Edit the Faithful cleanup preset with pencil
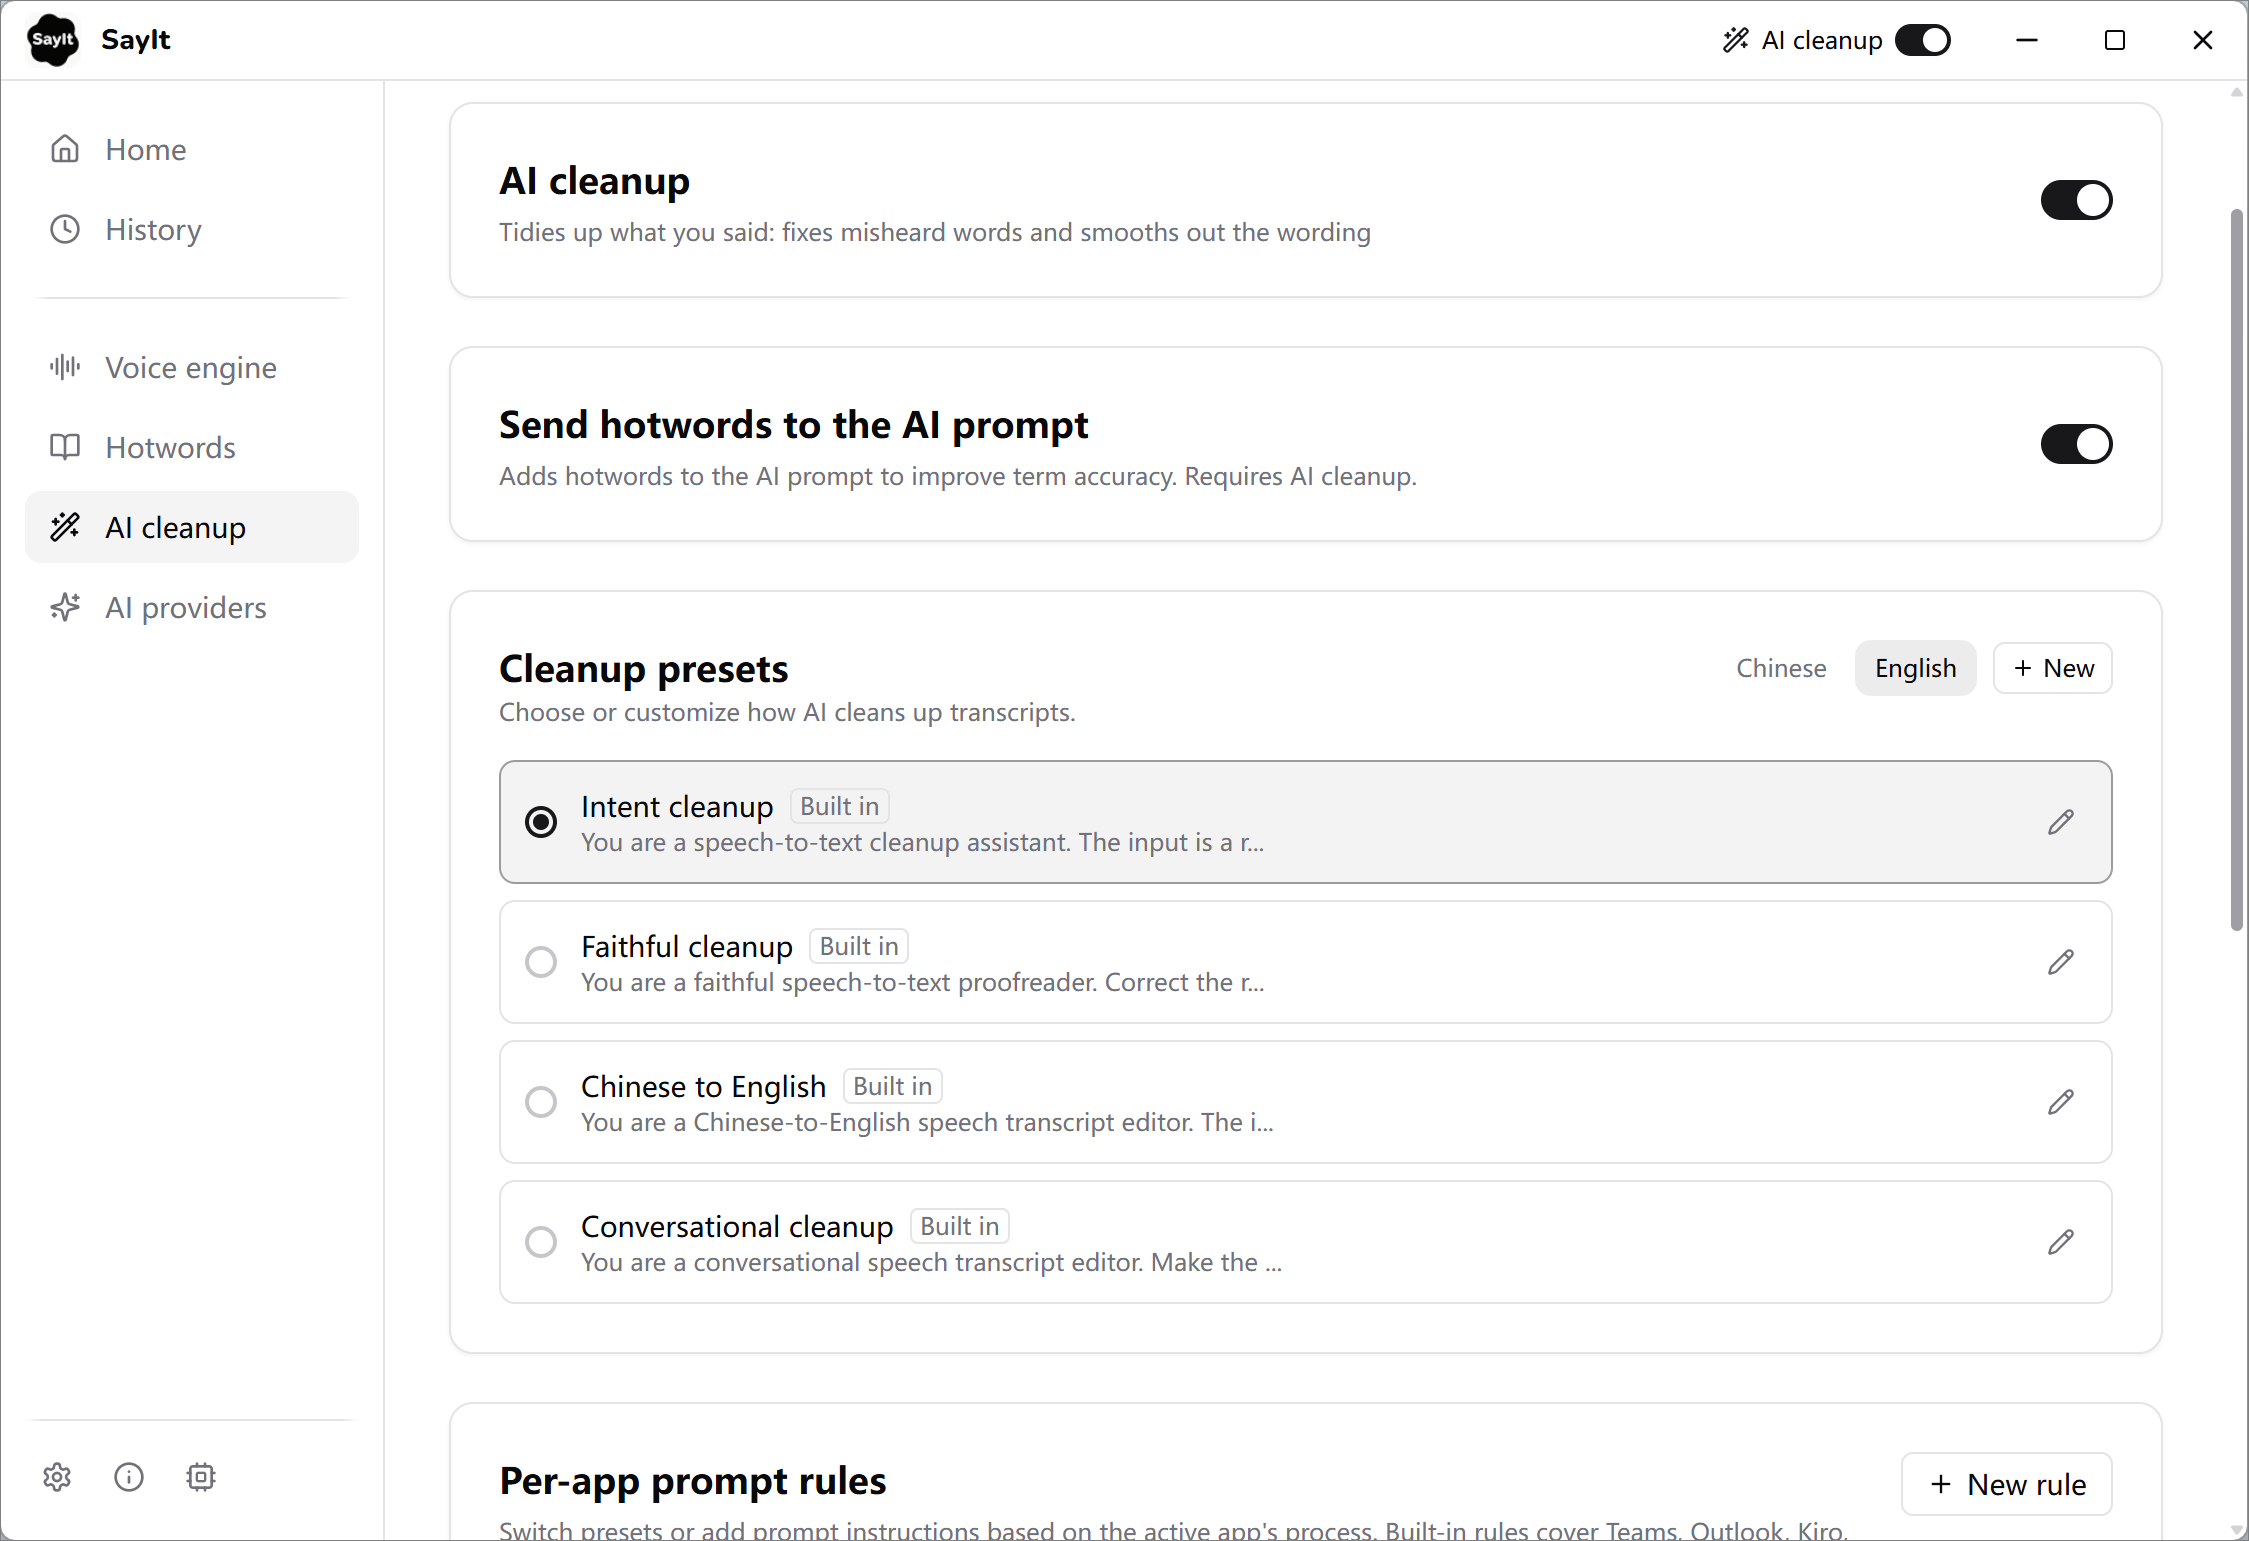The width and height of the screenshot is (2249, 1541). pyautogui.click(x=2061, y=962)
